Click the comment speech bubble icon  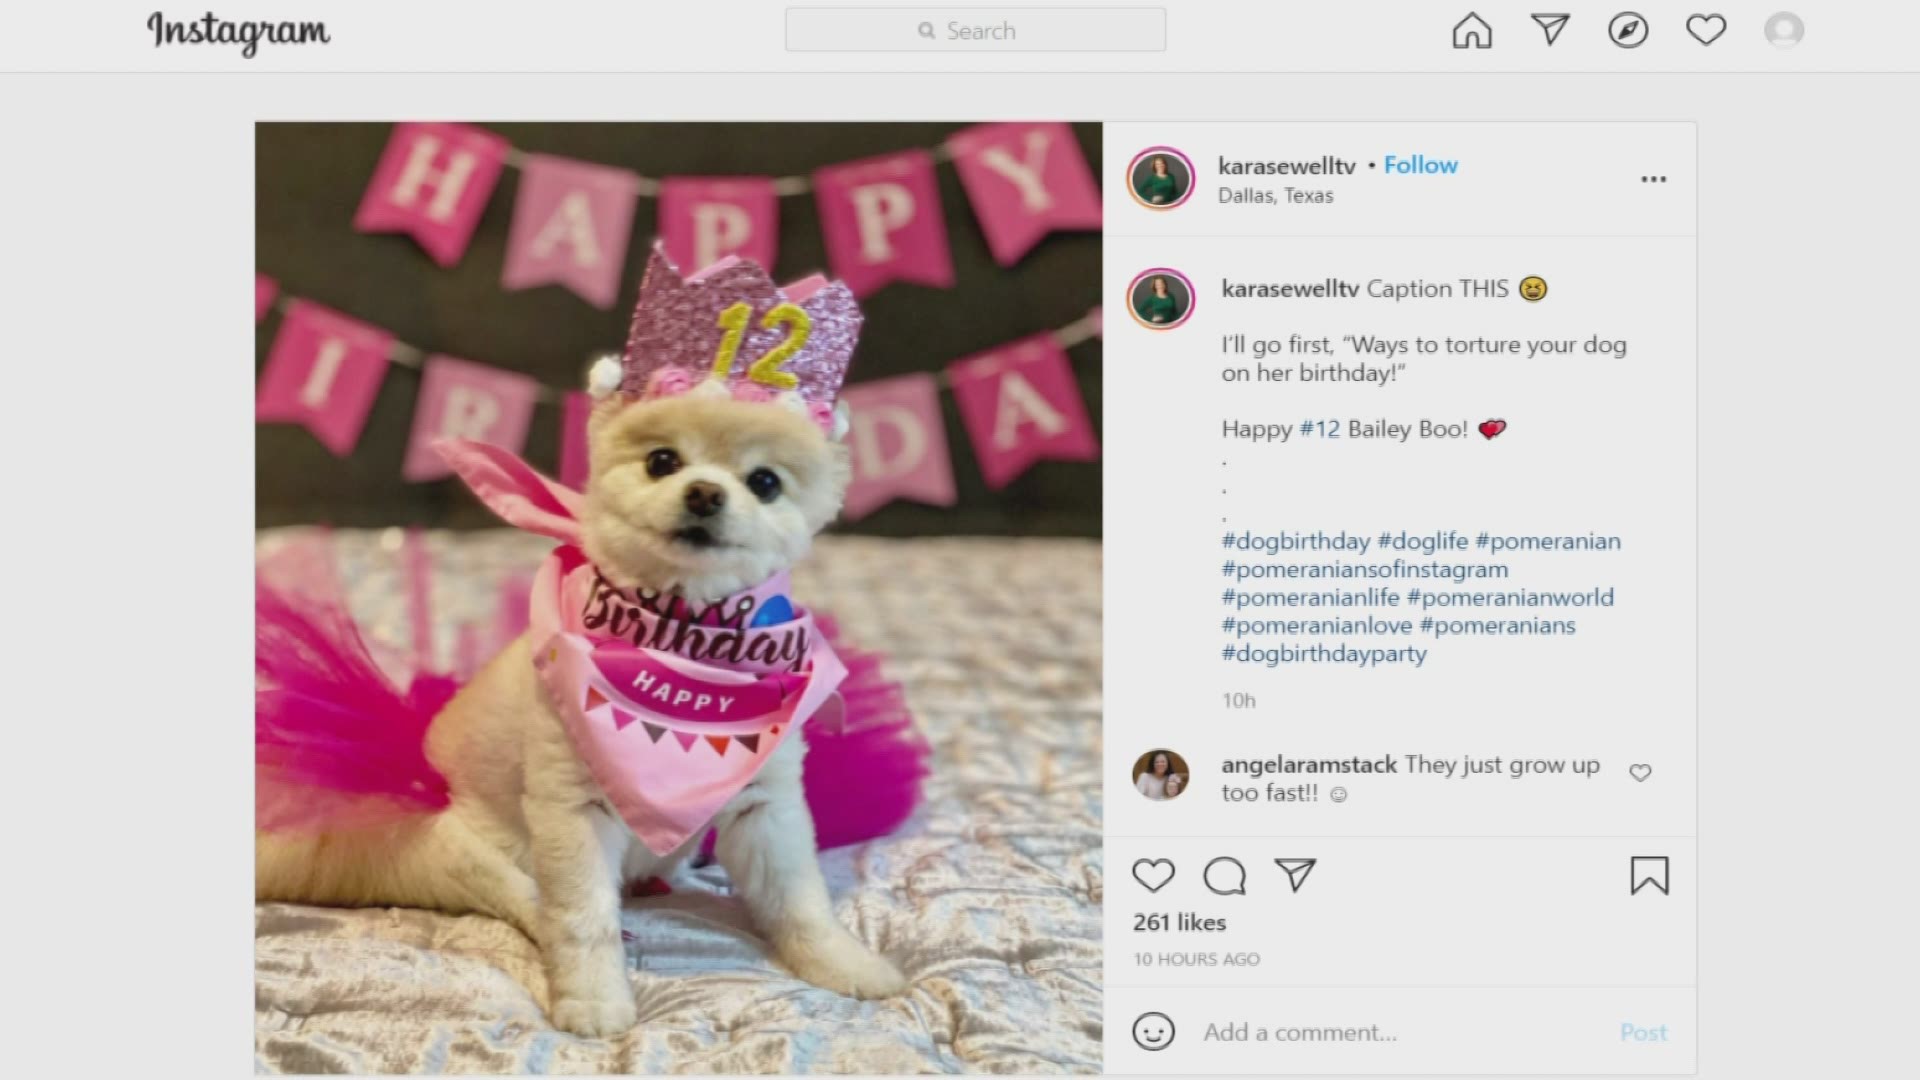pos(1224,876)
